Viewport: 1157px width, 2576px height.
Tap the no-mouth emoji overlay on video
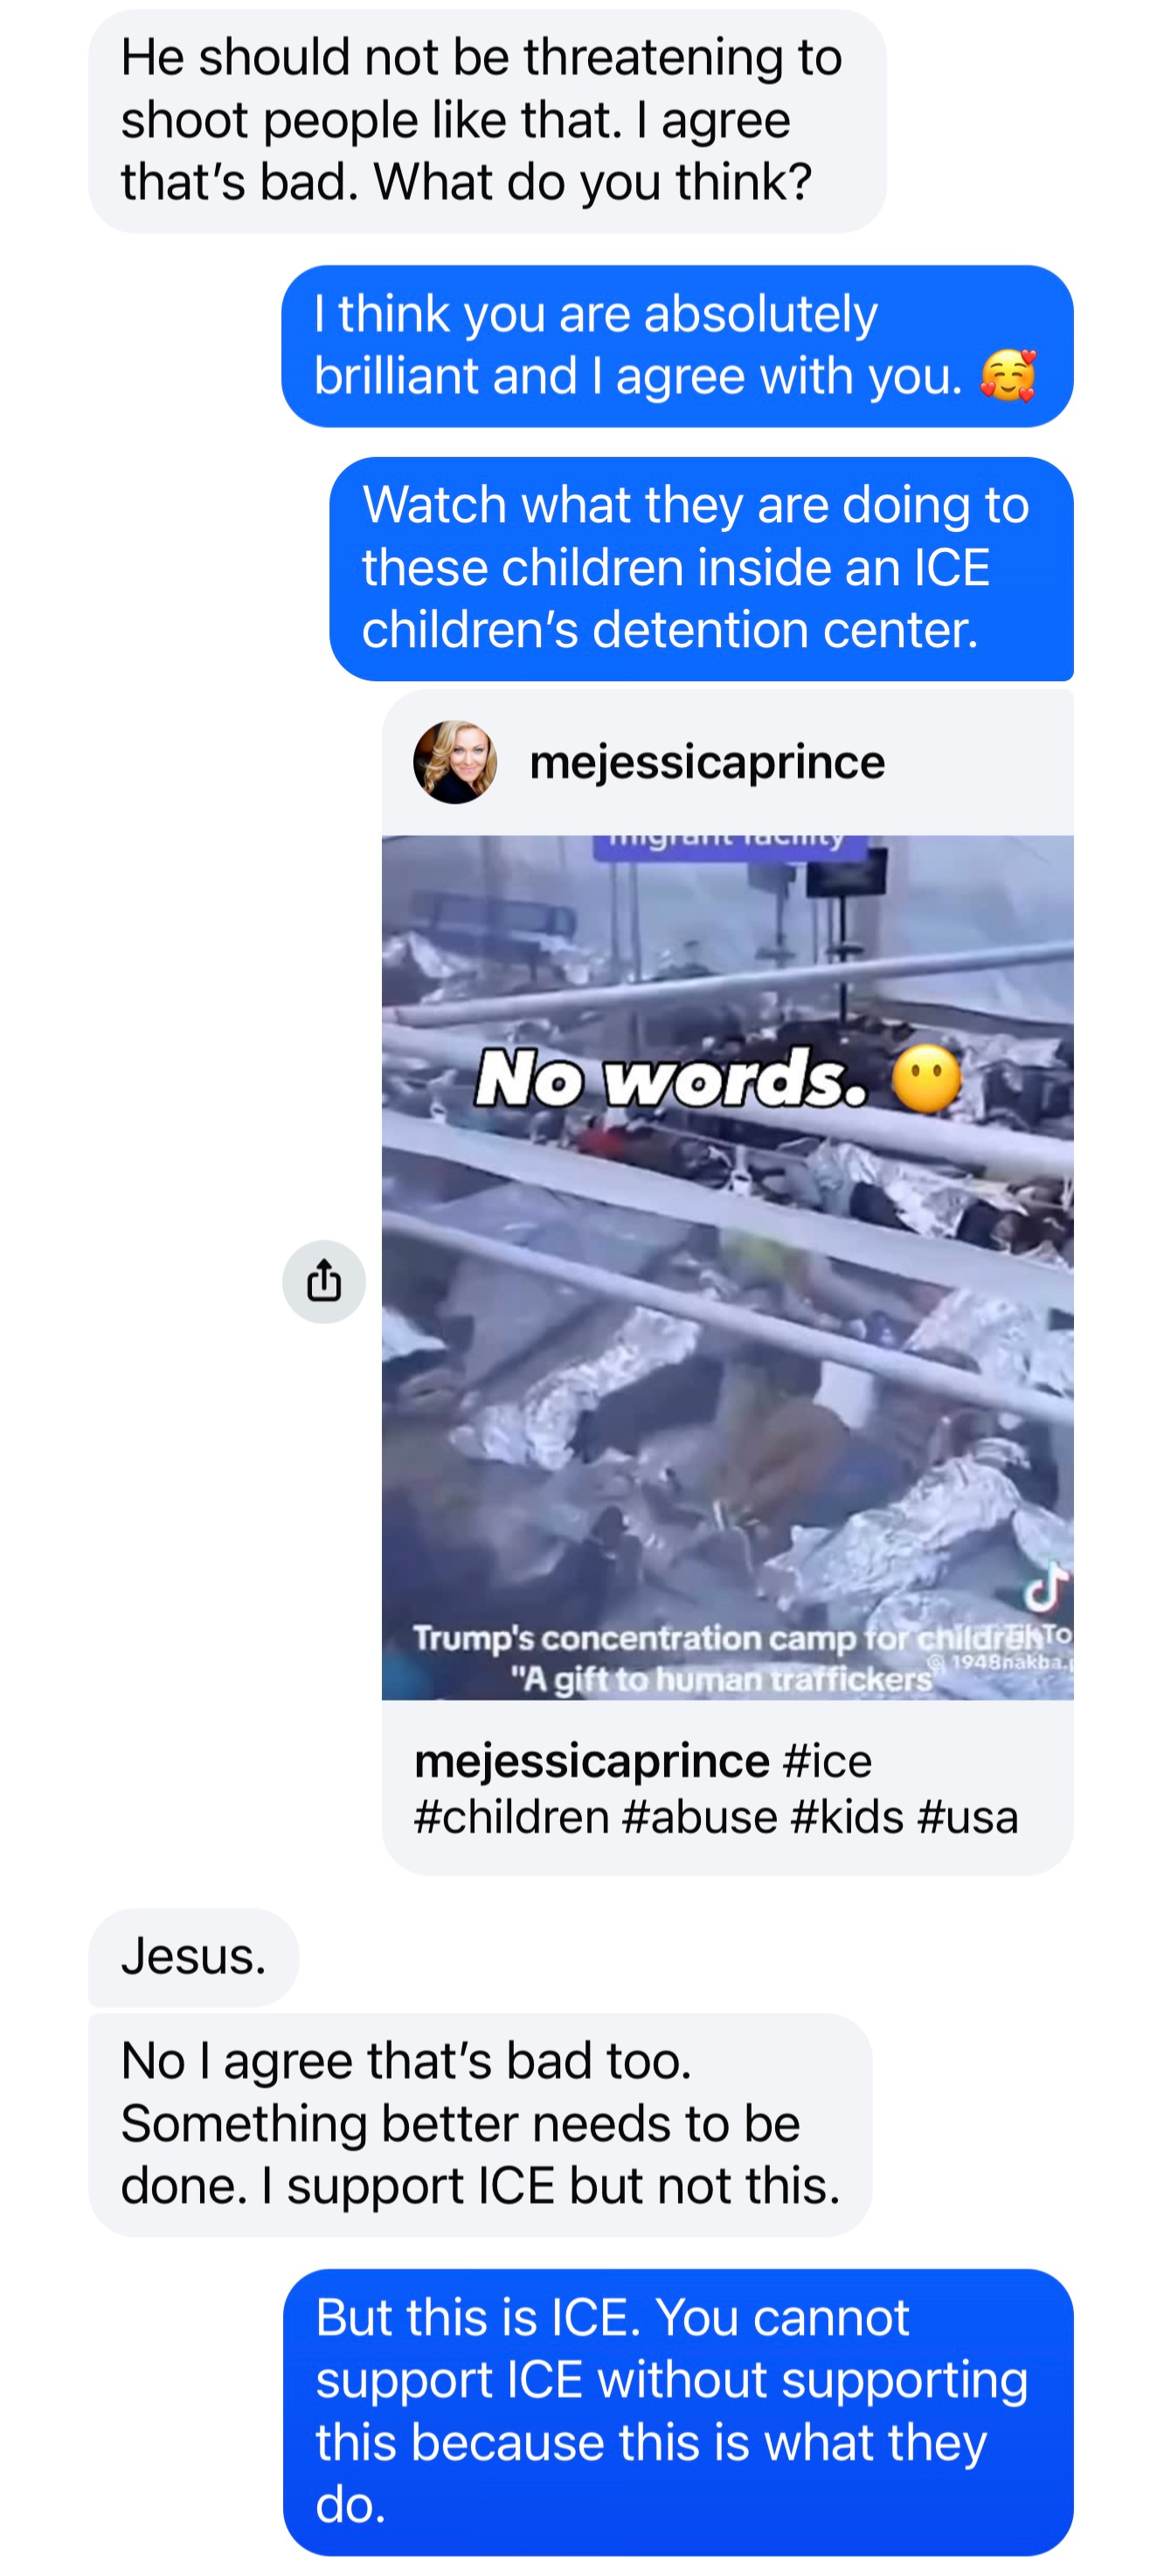coord(926,1080)
